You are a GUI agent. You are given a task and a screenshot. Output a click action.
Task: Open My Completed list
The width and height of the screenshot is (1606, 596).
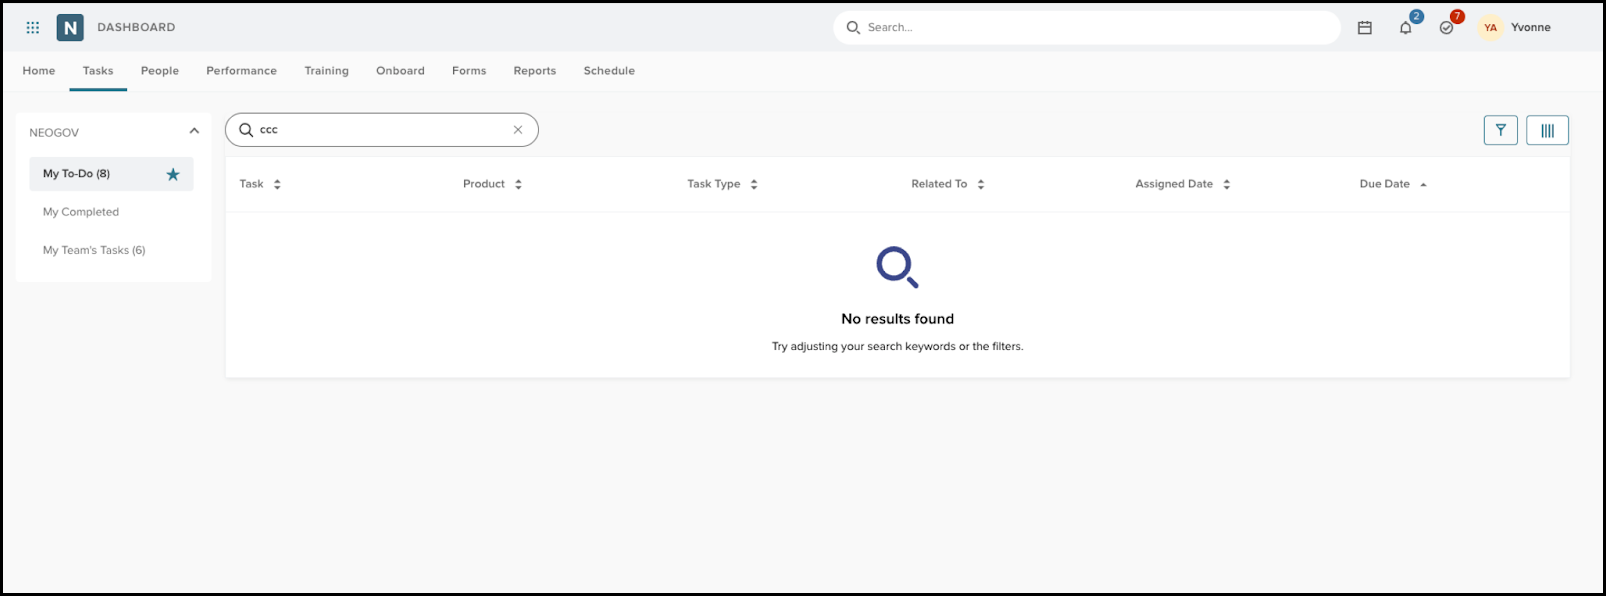[x=81, y=212]
